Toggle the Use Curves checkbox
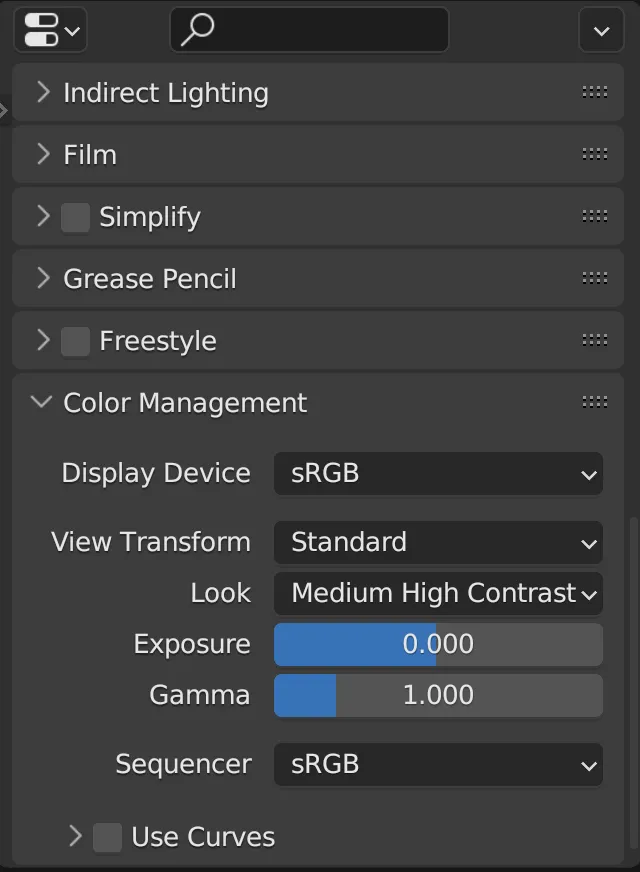 click(108, 837)
